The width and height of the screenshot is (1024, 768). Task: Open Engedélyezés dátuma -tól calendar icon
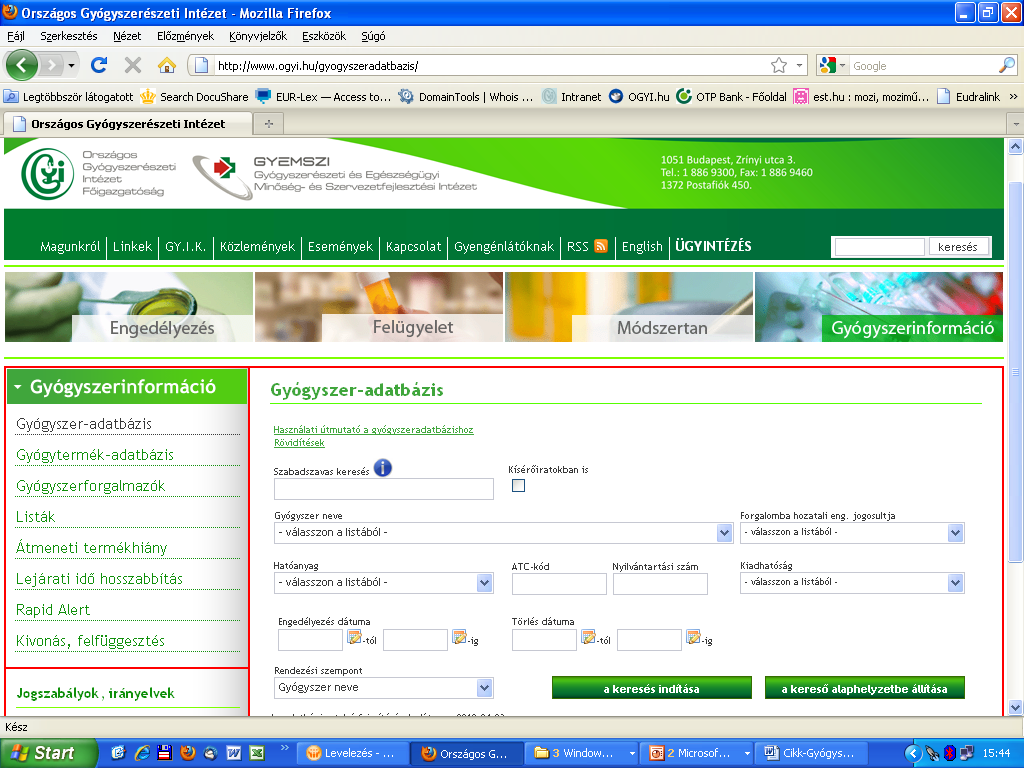point(354,637)
